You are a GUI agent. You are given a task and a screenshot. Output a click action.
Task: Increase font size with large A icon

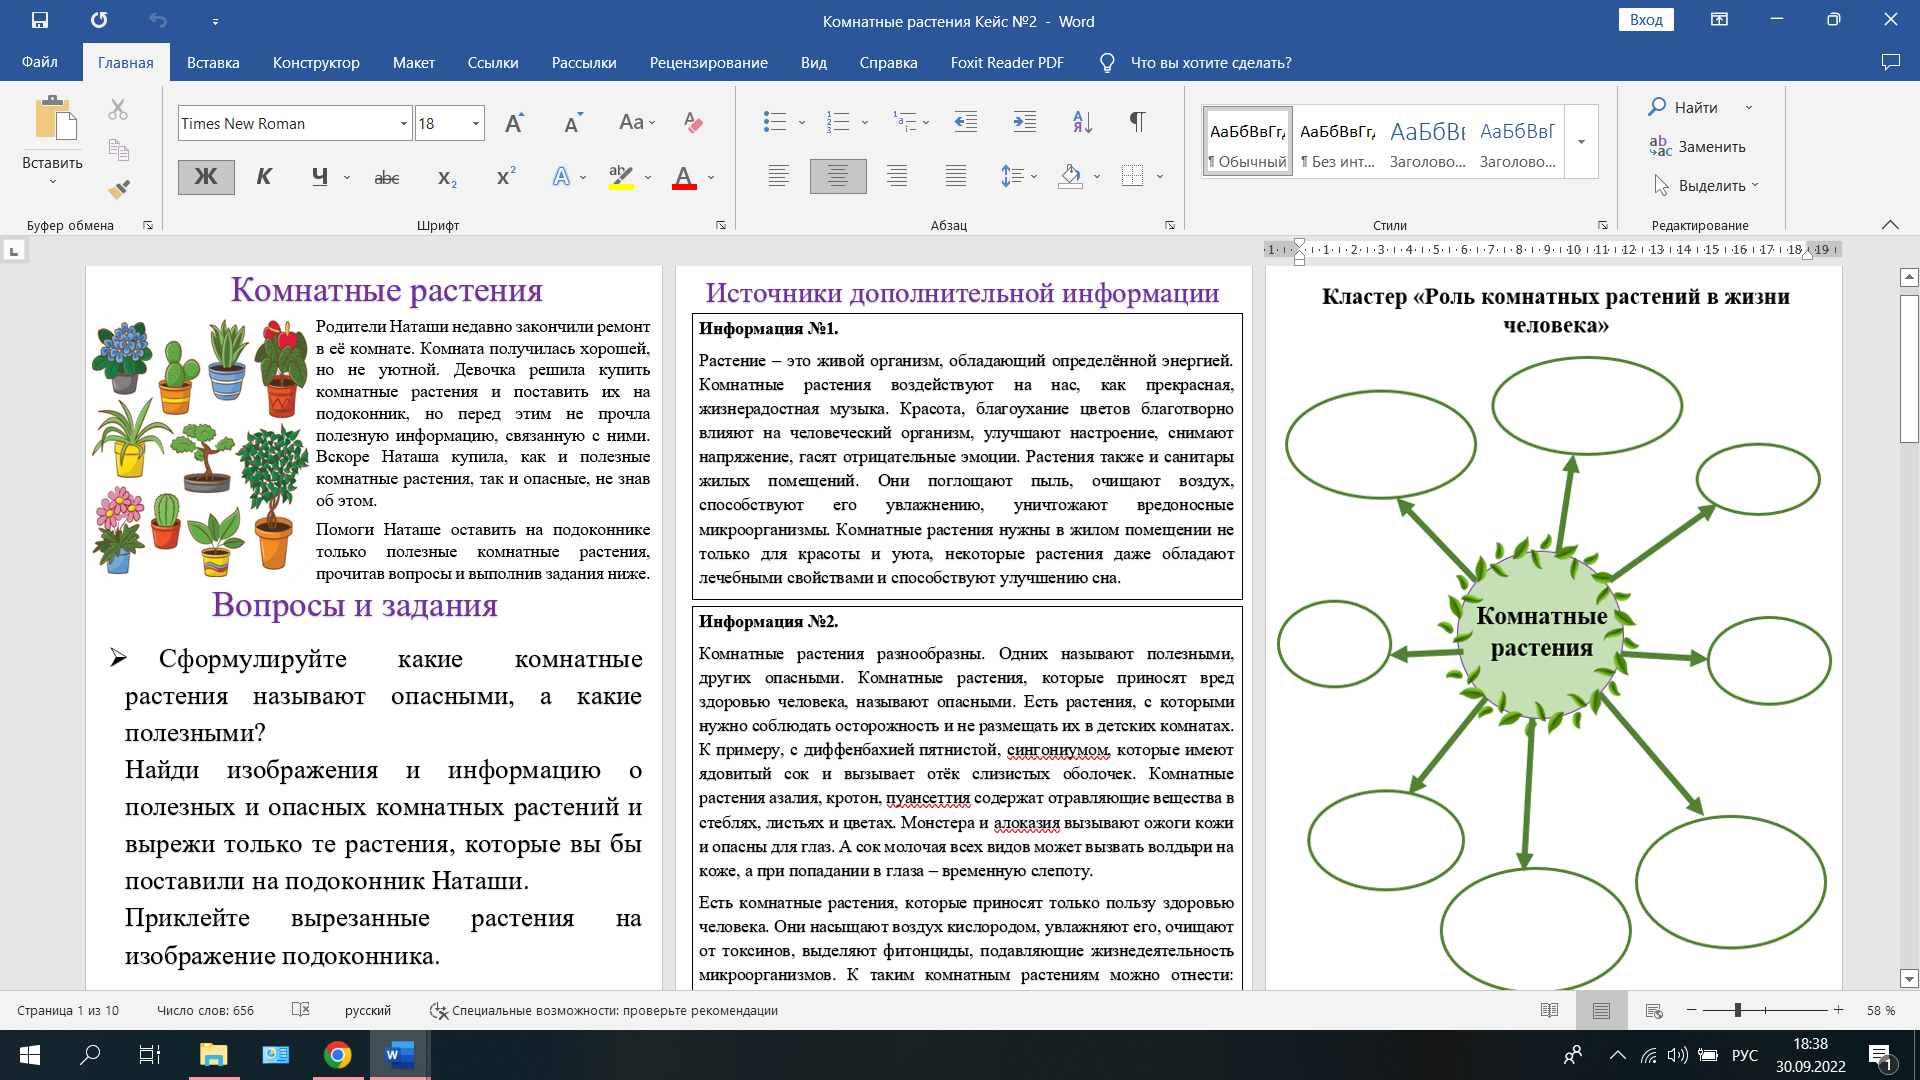pyautogui.click(x=514, y=123)
